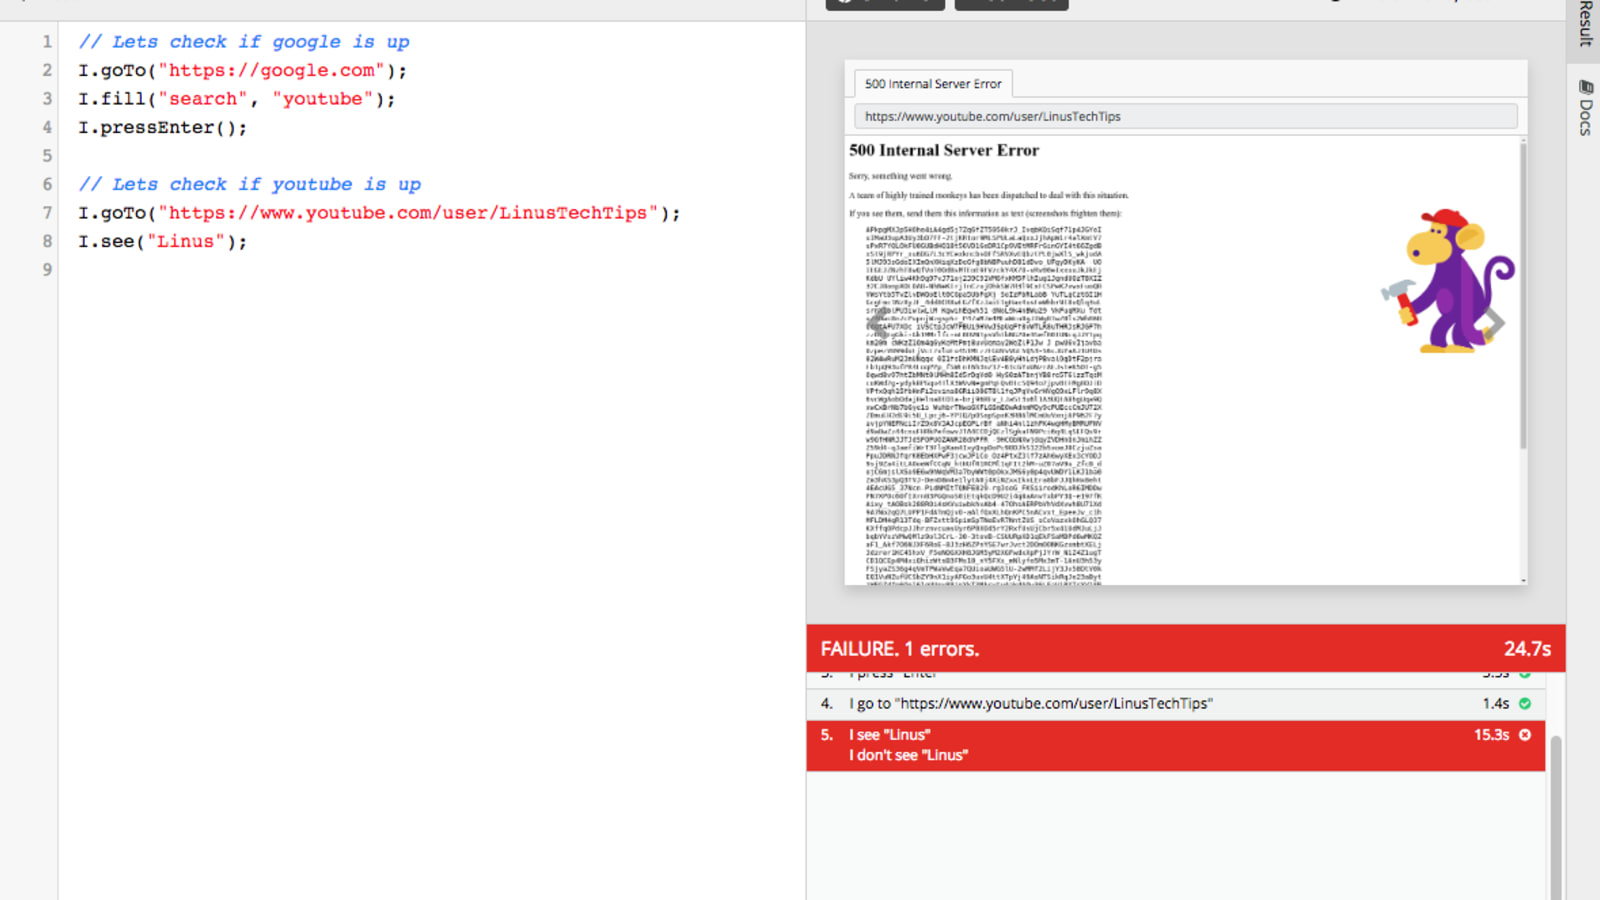This screenshot has height=900, width=1600.
Task: Go to next screenshot with right arrow
Action: 1493,323
